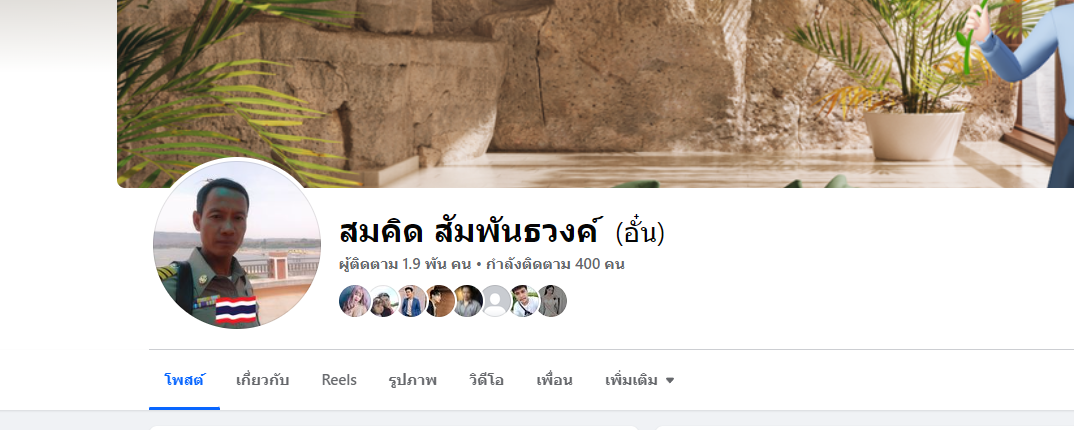Viewport: 1074px width, 430px height.
Task: Switch to the เกี่ยวกับ tab
Action: (x=262, y=380)
